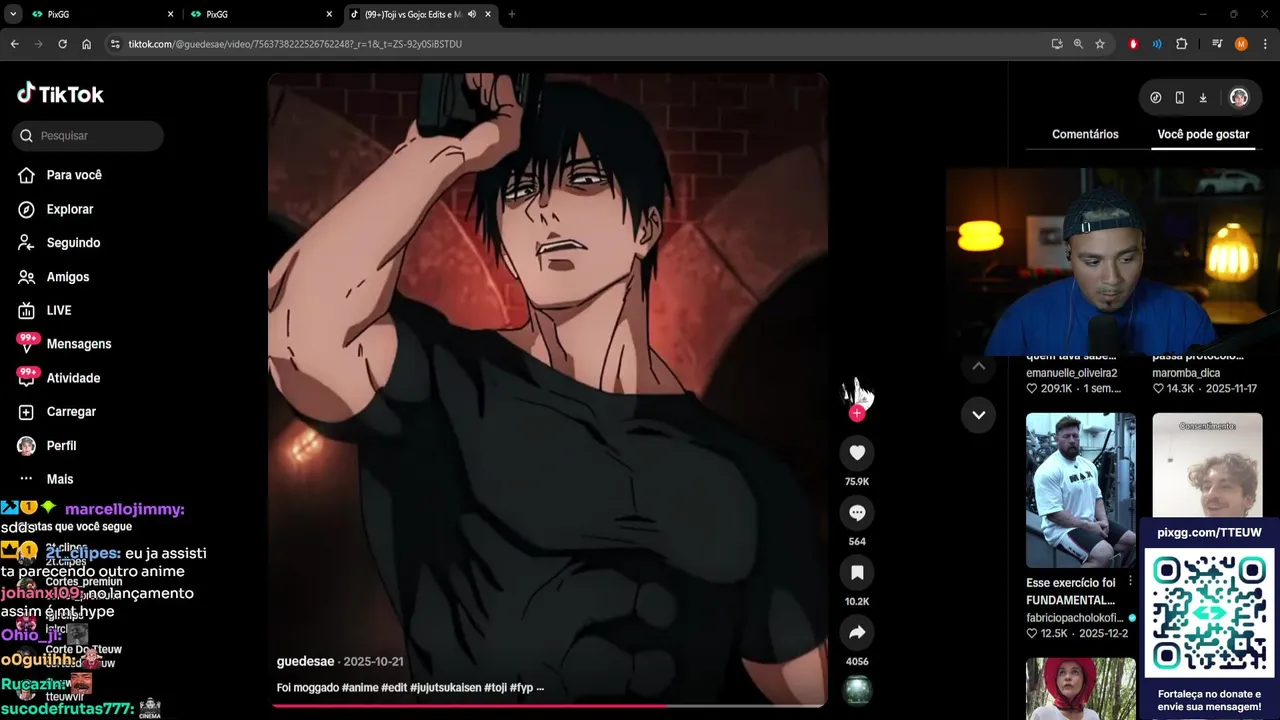Screen dimensions: 1280x720
Task: Open the media control playlist icon
Action: point(1217,44)
